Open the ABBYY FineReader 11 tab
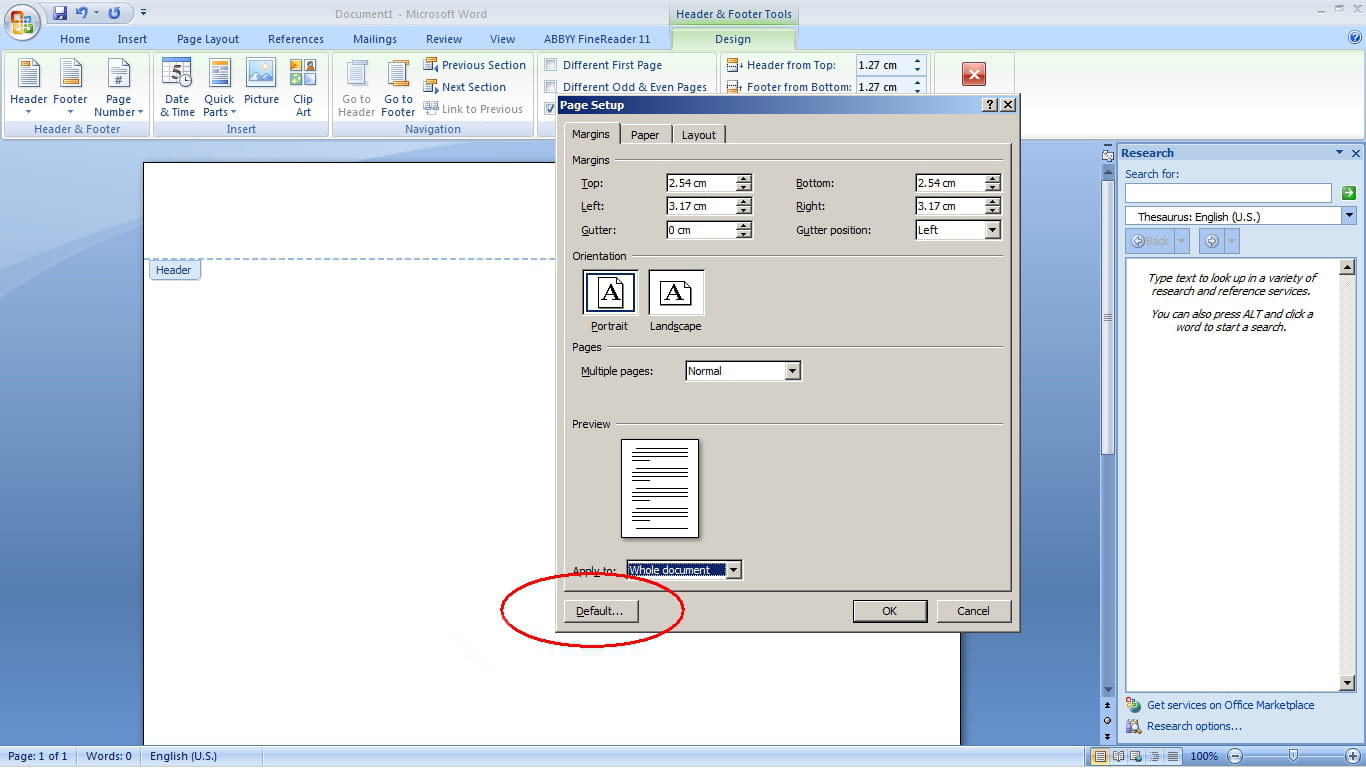Screen dimensions: 1366x768 [597, 39]
